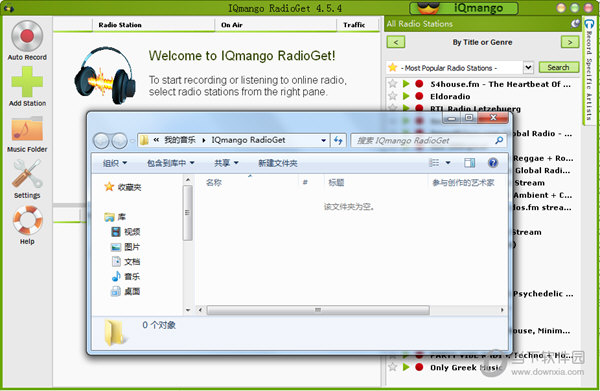The height and width of the screenshot is (391, 600).
Task: Click Explorer horizontal scrollbar thumb
Action: (318, 310)
